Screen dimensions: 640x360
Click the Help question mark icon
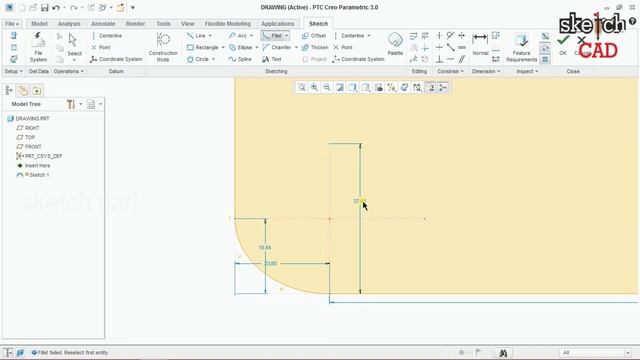pyautogui.click(x=632, y=21)
